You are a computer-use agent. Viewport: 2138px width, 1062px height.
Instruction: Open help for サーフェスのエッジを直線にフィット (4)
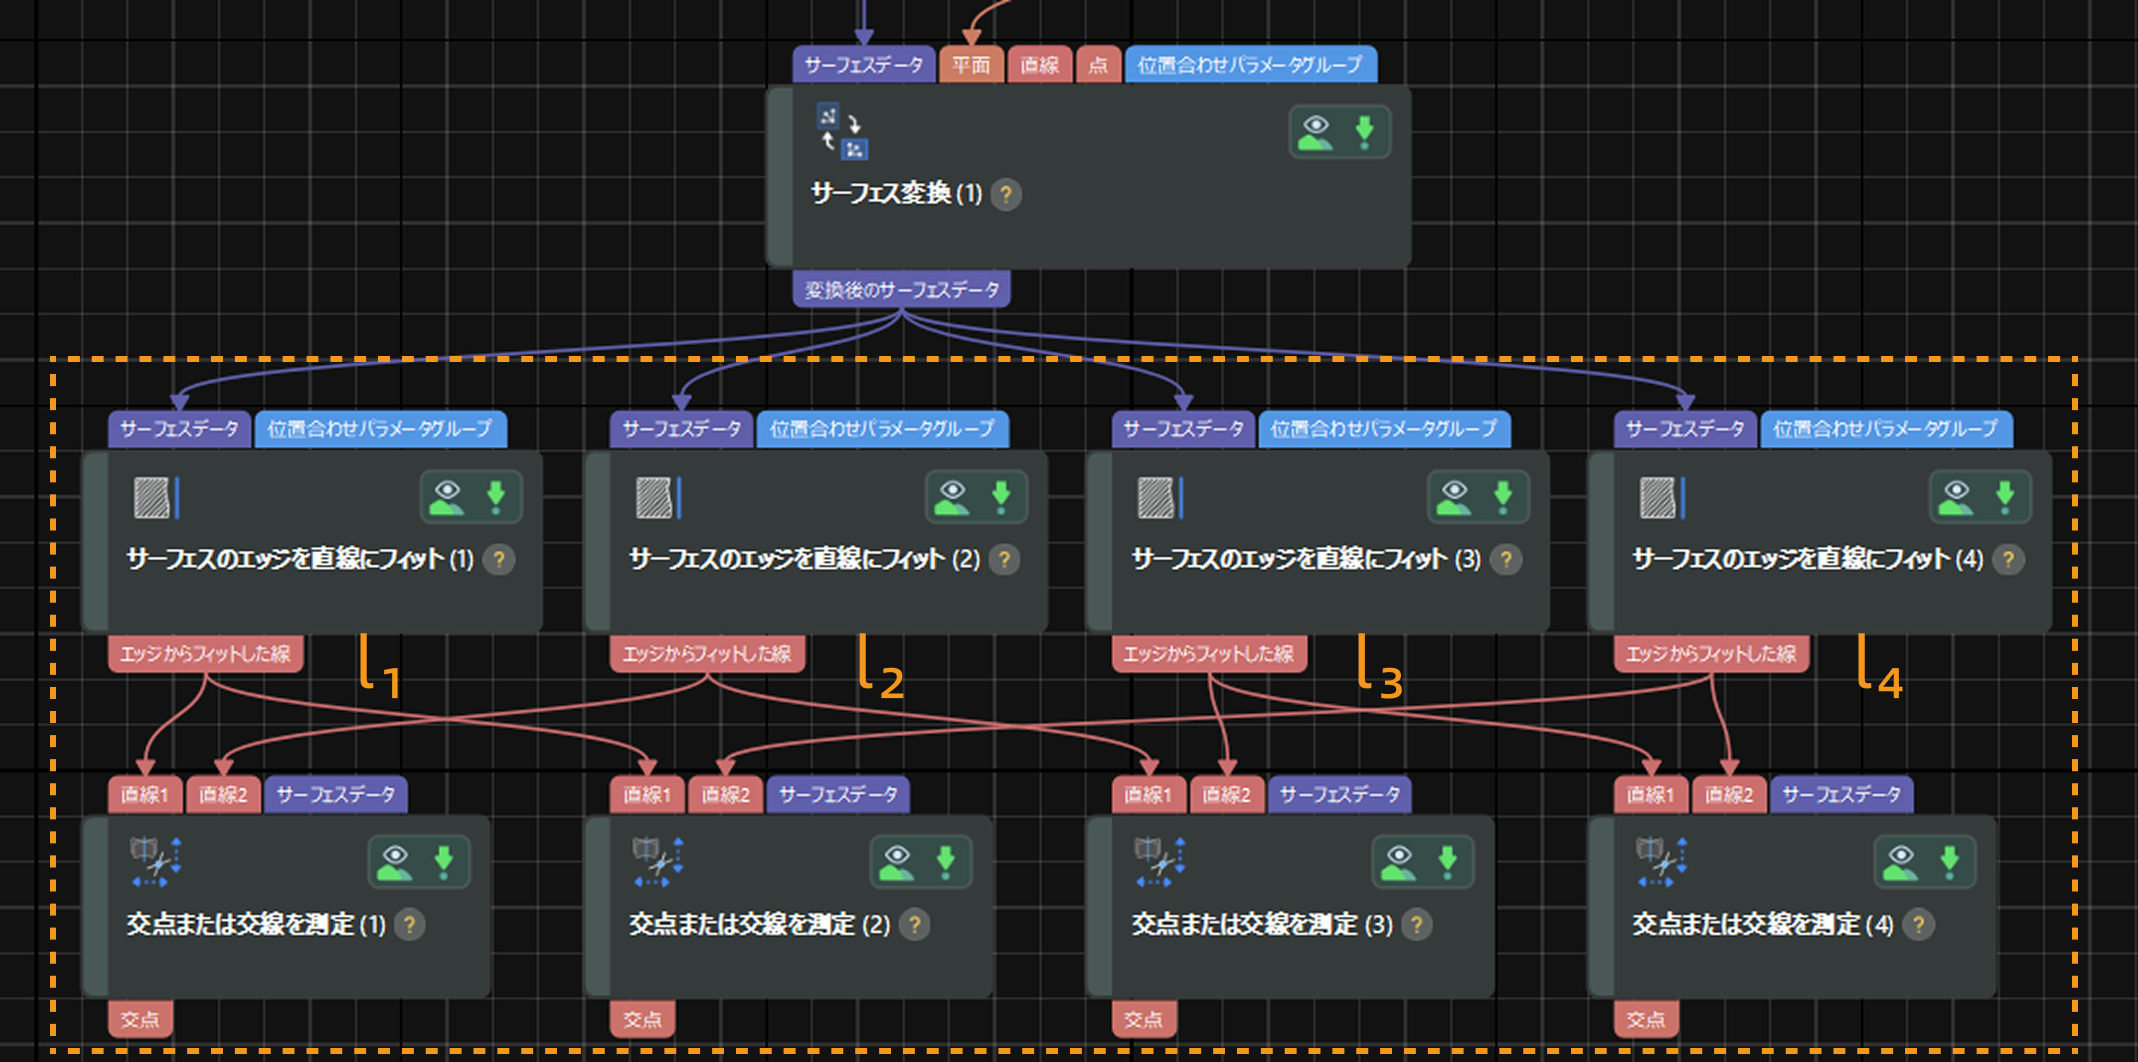point(2008,559)
